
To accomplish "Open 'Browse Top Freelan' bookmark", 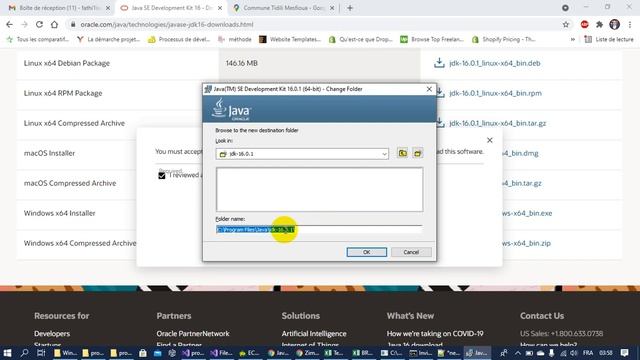I will pyautogui.click(x=432, y=40).
